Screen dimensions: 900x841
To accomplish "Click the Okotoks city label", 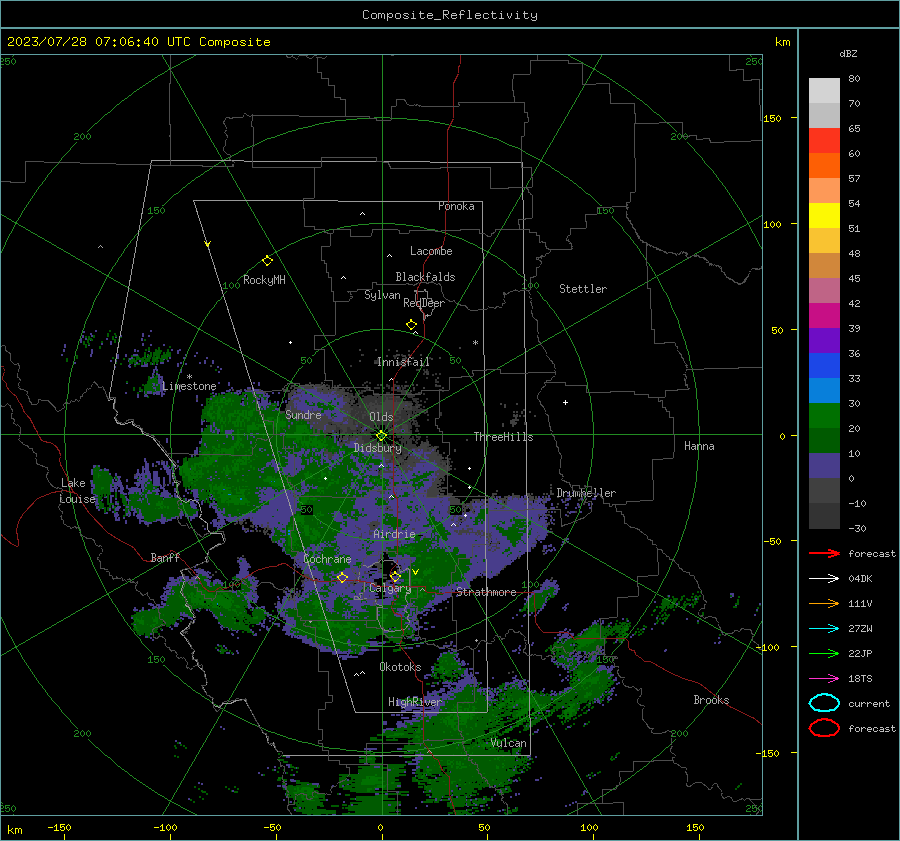I will (x=400, y=667).
